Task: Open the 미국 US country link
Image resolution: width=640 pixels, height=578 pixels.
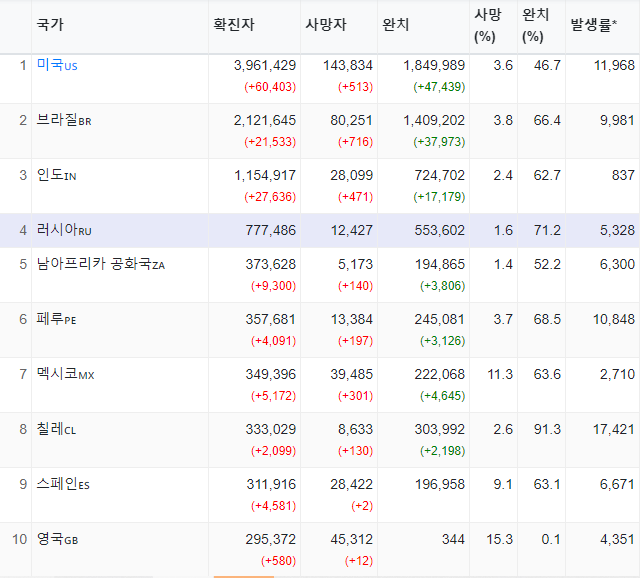Action: (57, 65)
